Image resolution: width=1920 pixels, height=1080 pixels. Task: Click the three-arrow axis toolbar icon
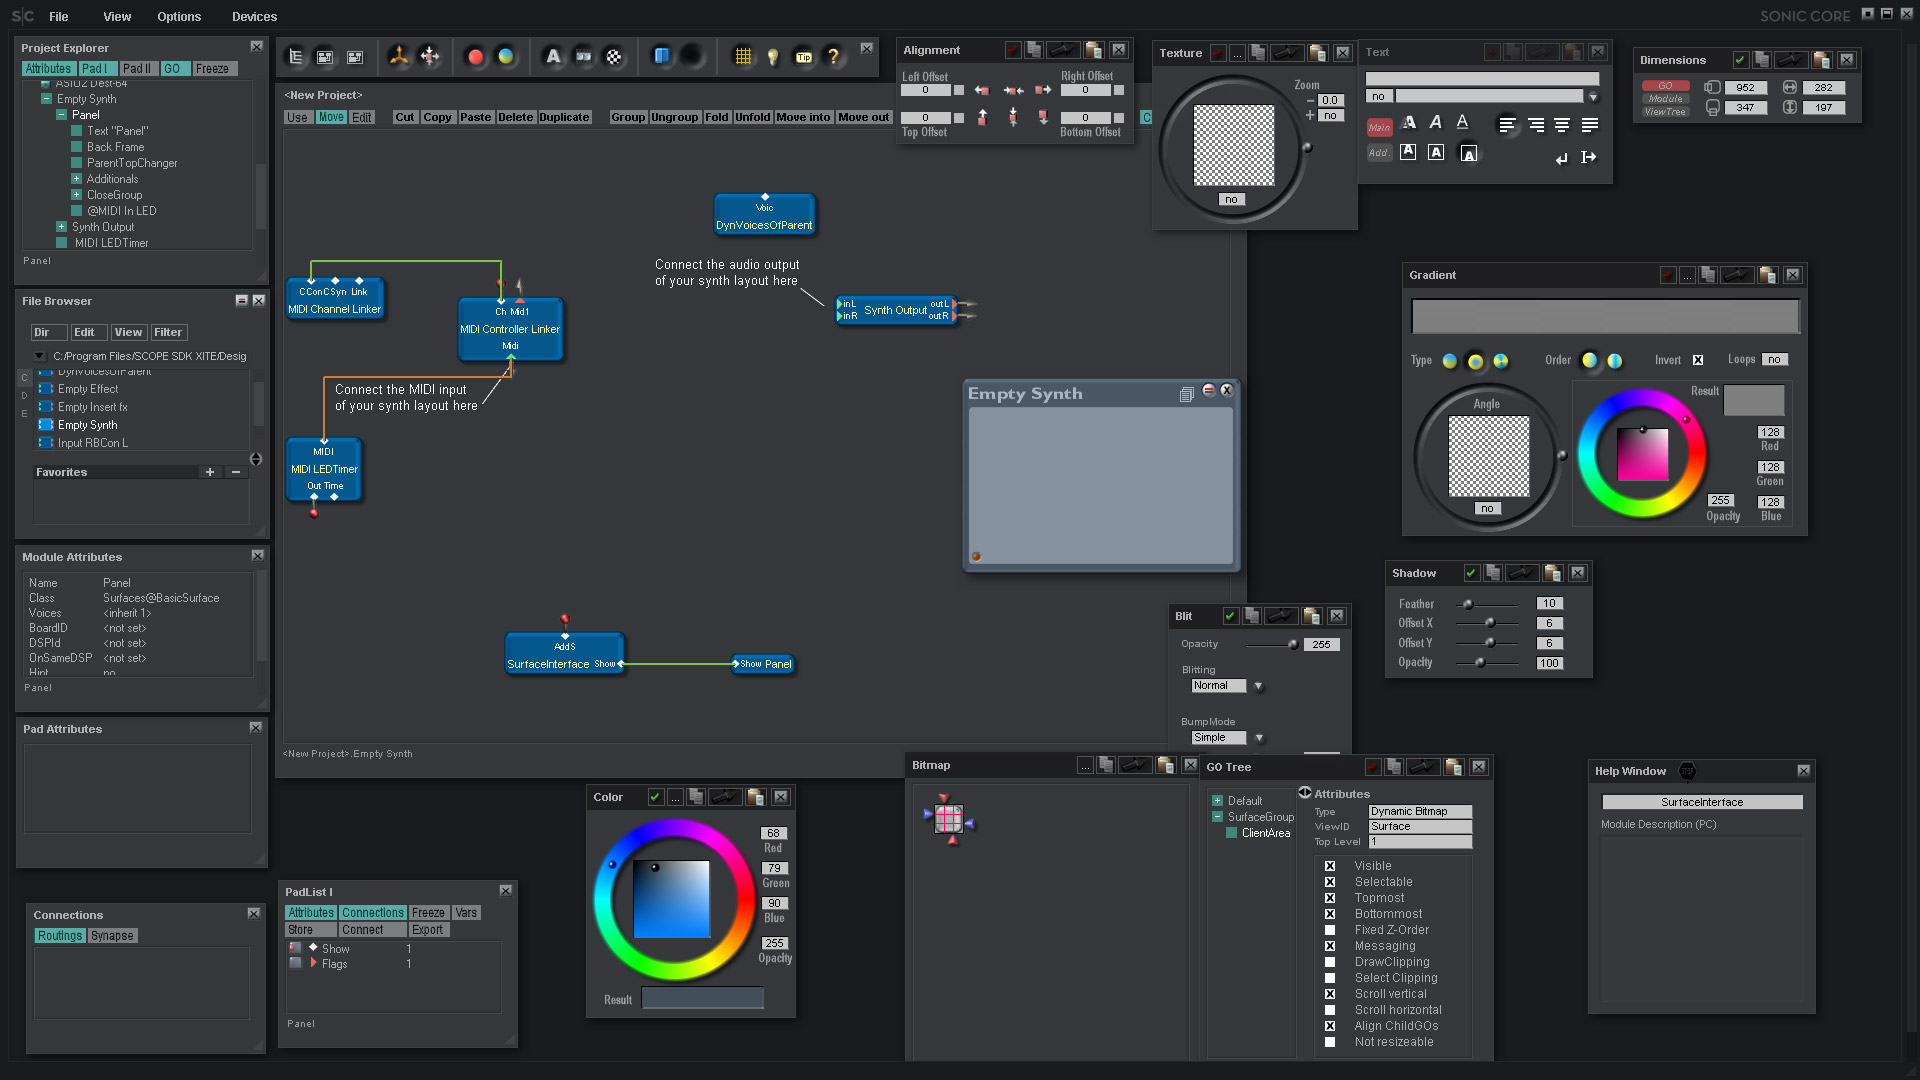pyautogui.click(x=399, y=57)
